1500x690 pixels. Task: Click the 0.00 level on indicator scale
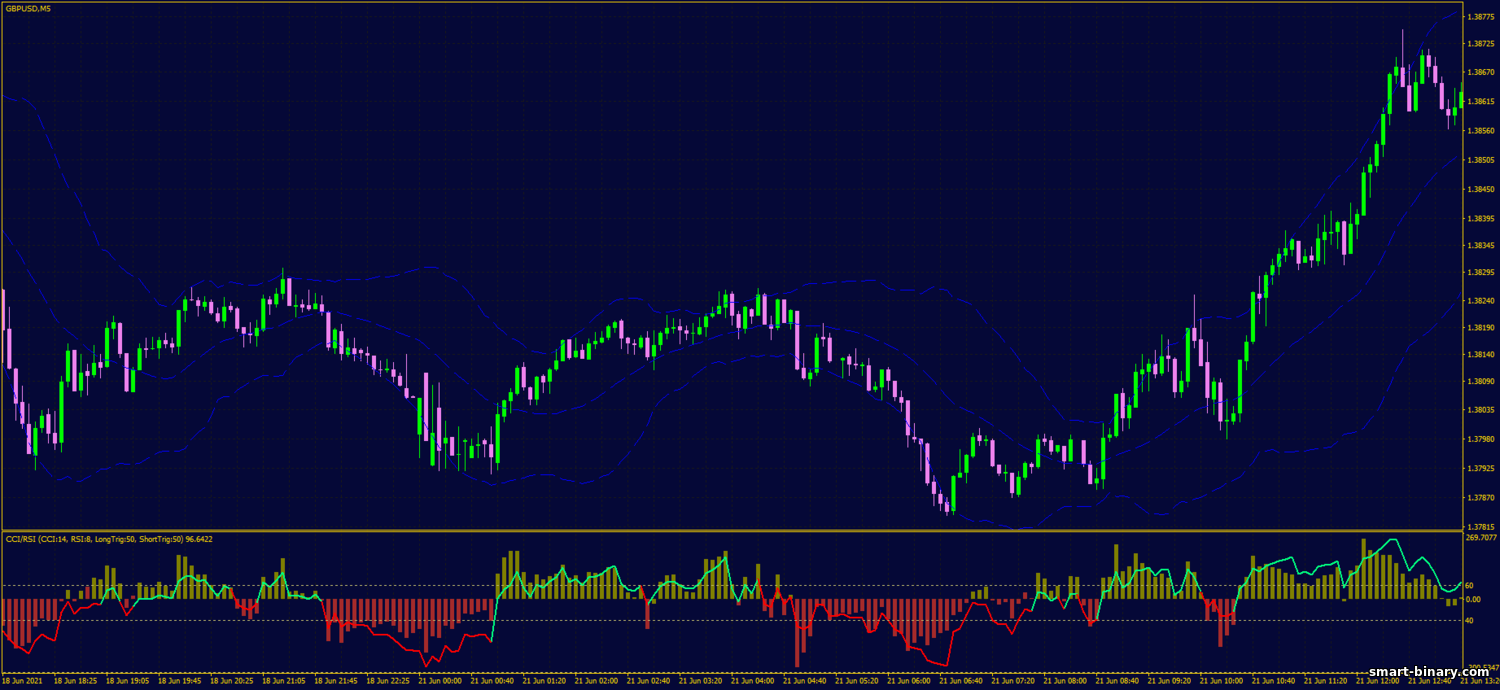[x=1473, y=599]
